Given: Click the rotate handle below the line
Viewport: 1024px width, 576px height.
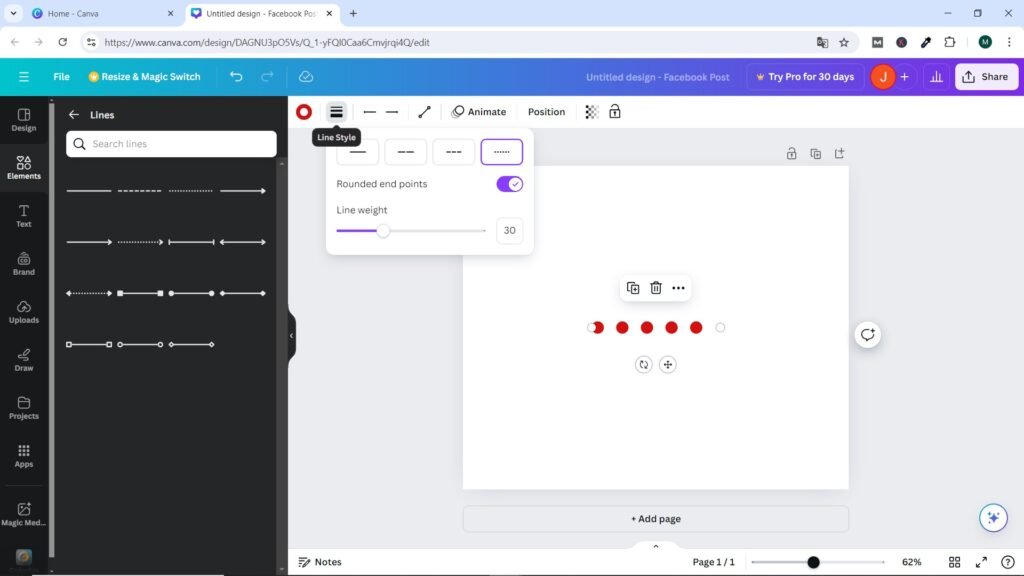Looking at the screenshot, I should click(x=643, y=365).
